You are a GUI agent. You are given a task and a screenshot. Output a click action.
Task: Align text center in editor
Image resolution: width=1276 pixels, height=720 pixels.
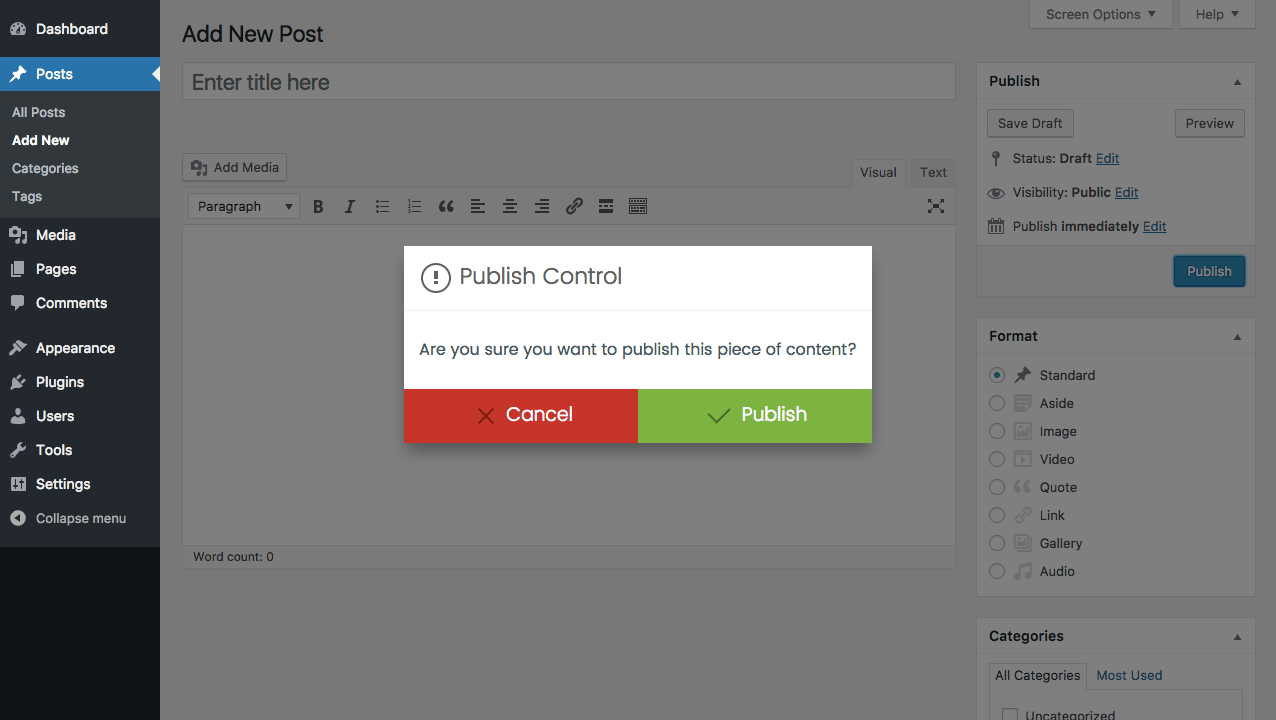click(510, 206)
